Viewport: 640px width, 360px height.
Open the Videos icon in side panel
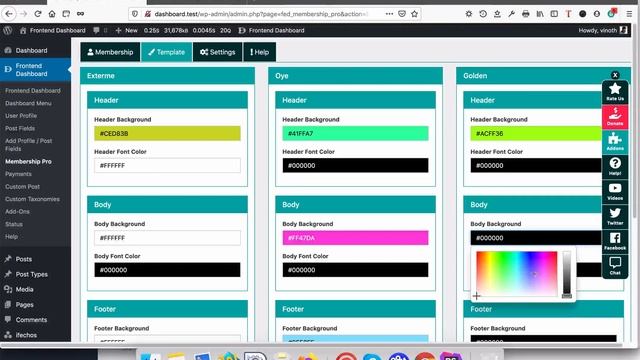click(615, 191)
